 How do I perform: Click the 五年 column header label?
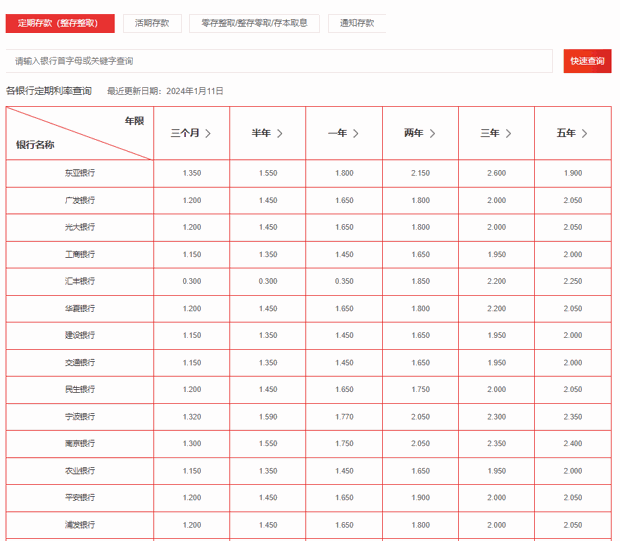566,133
